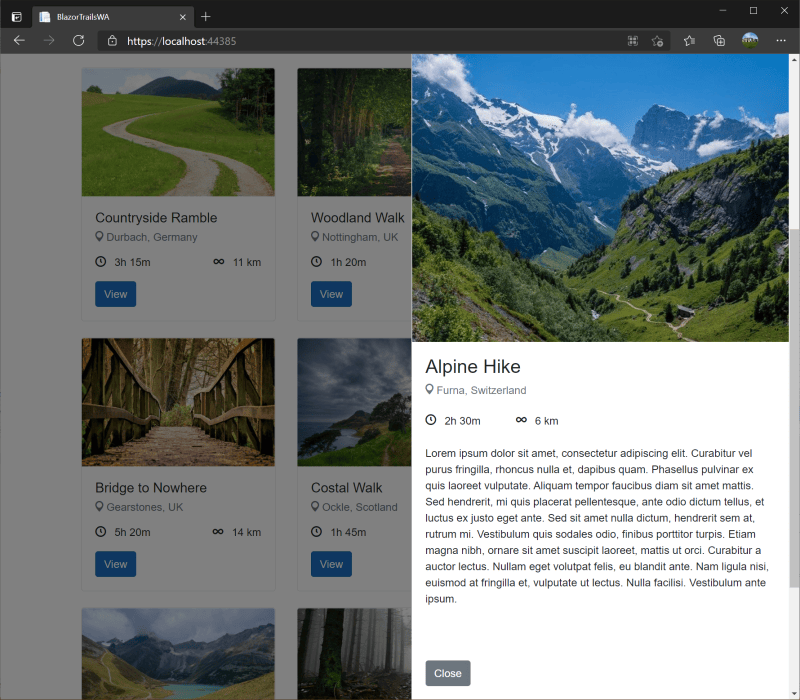Click the Countryside Ramble title

pyautogui.click(x=156, y=218)
